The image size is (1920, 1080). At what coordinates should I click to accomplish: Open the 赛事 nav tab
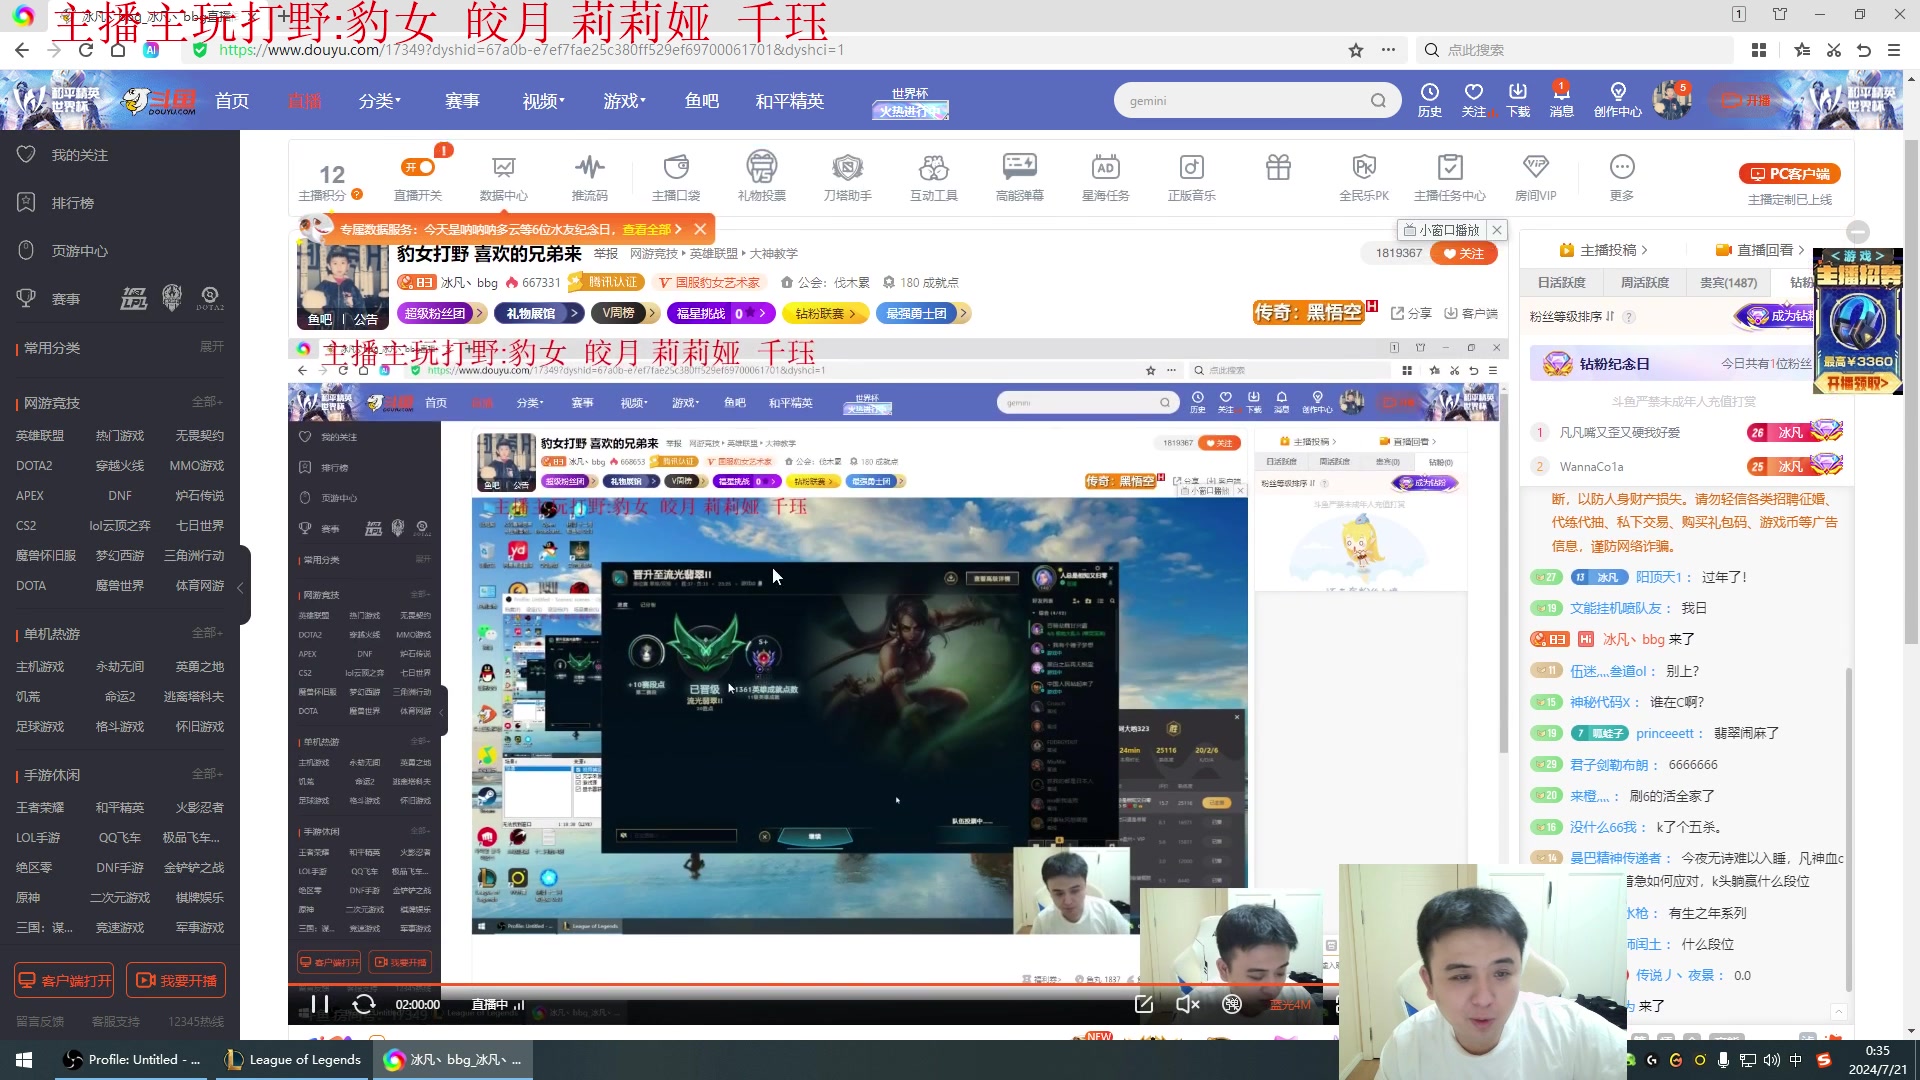(x=462, y=101)
